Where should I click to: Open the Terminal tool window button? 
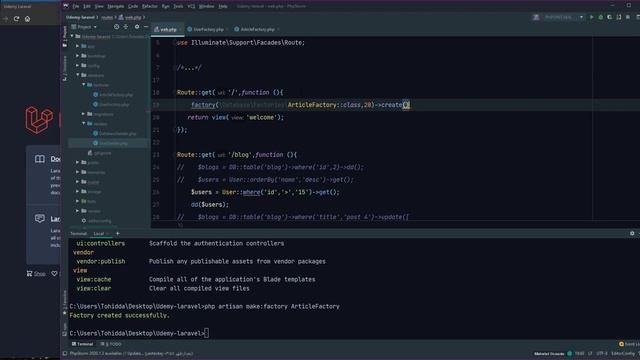coord(82,344)
